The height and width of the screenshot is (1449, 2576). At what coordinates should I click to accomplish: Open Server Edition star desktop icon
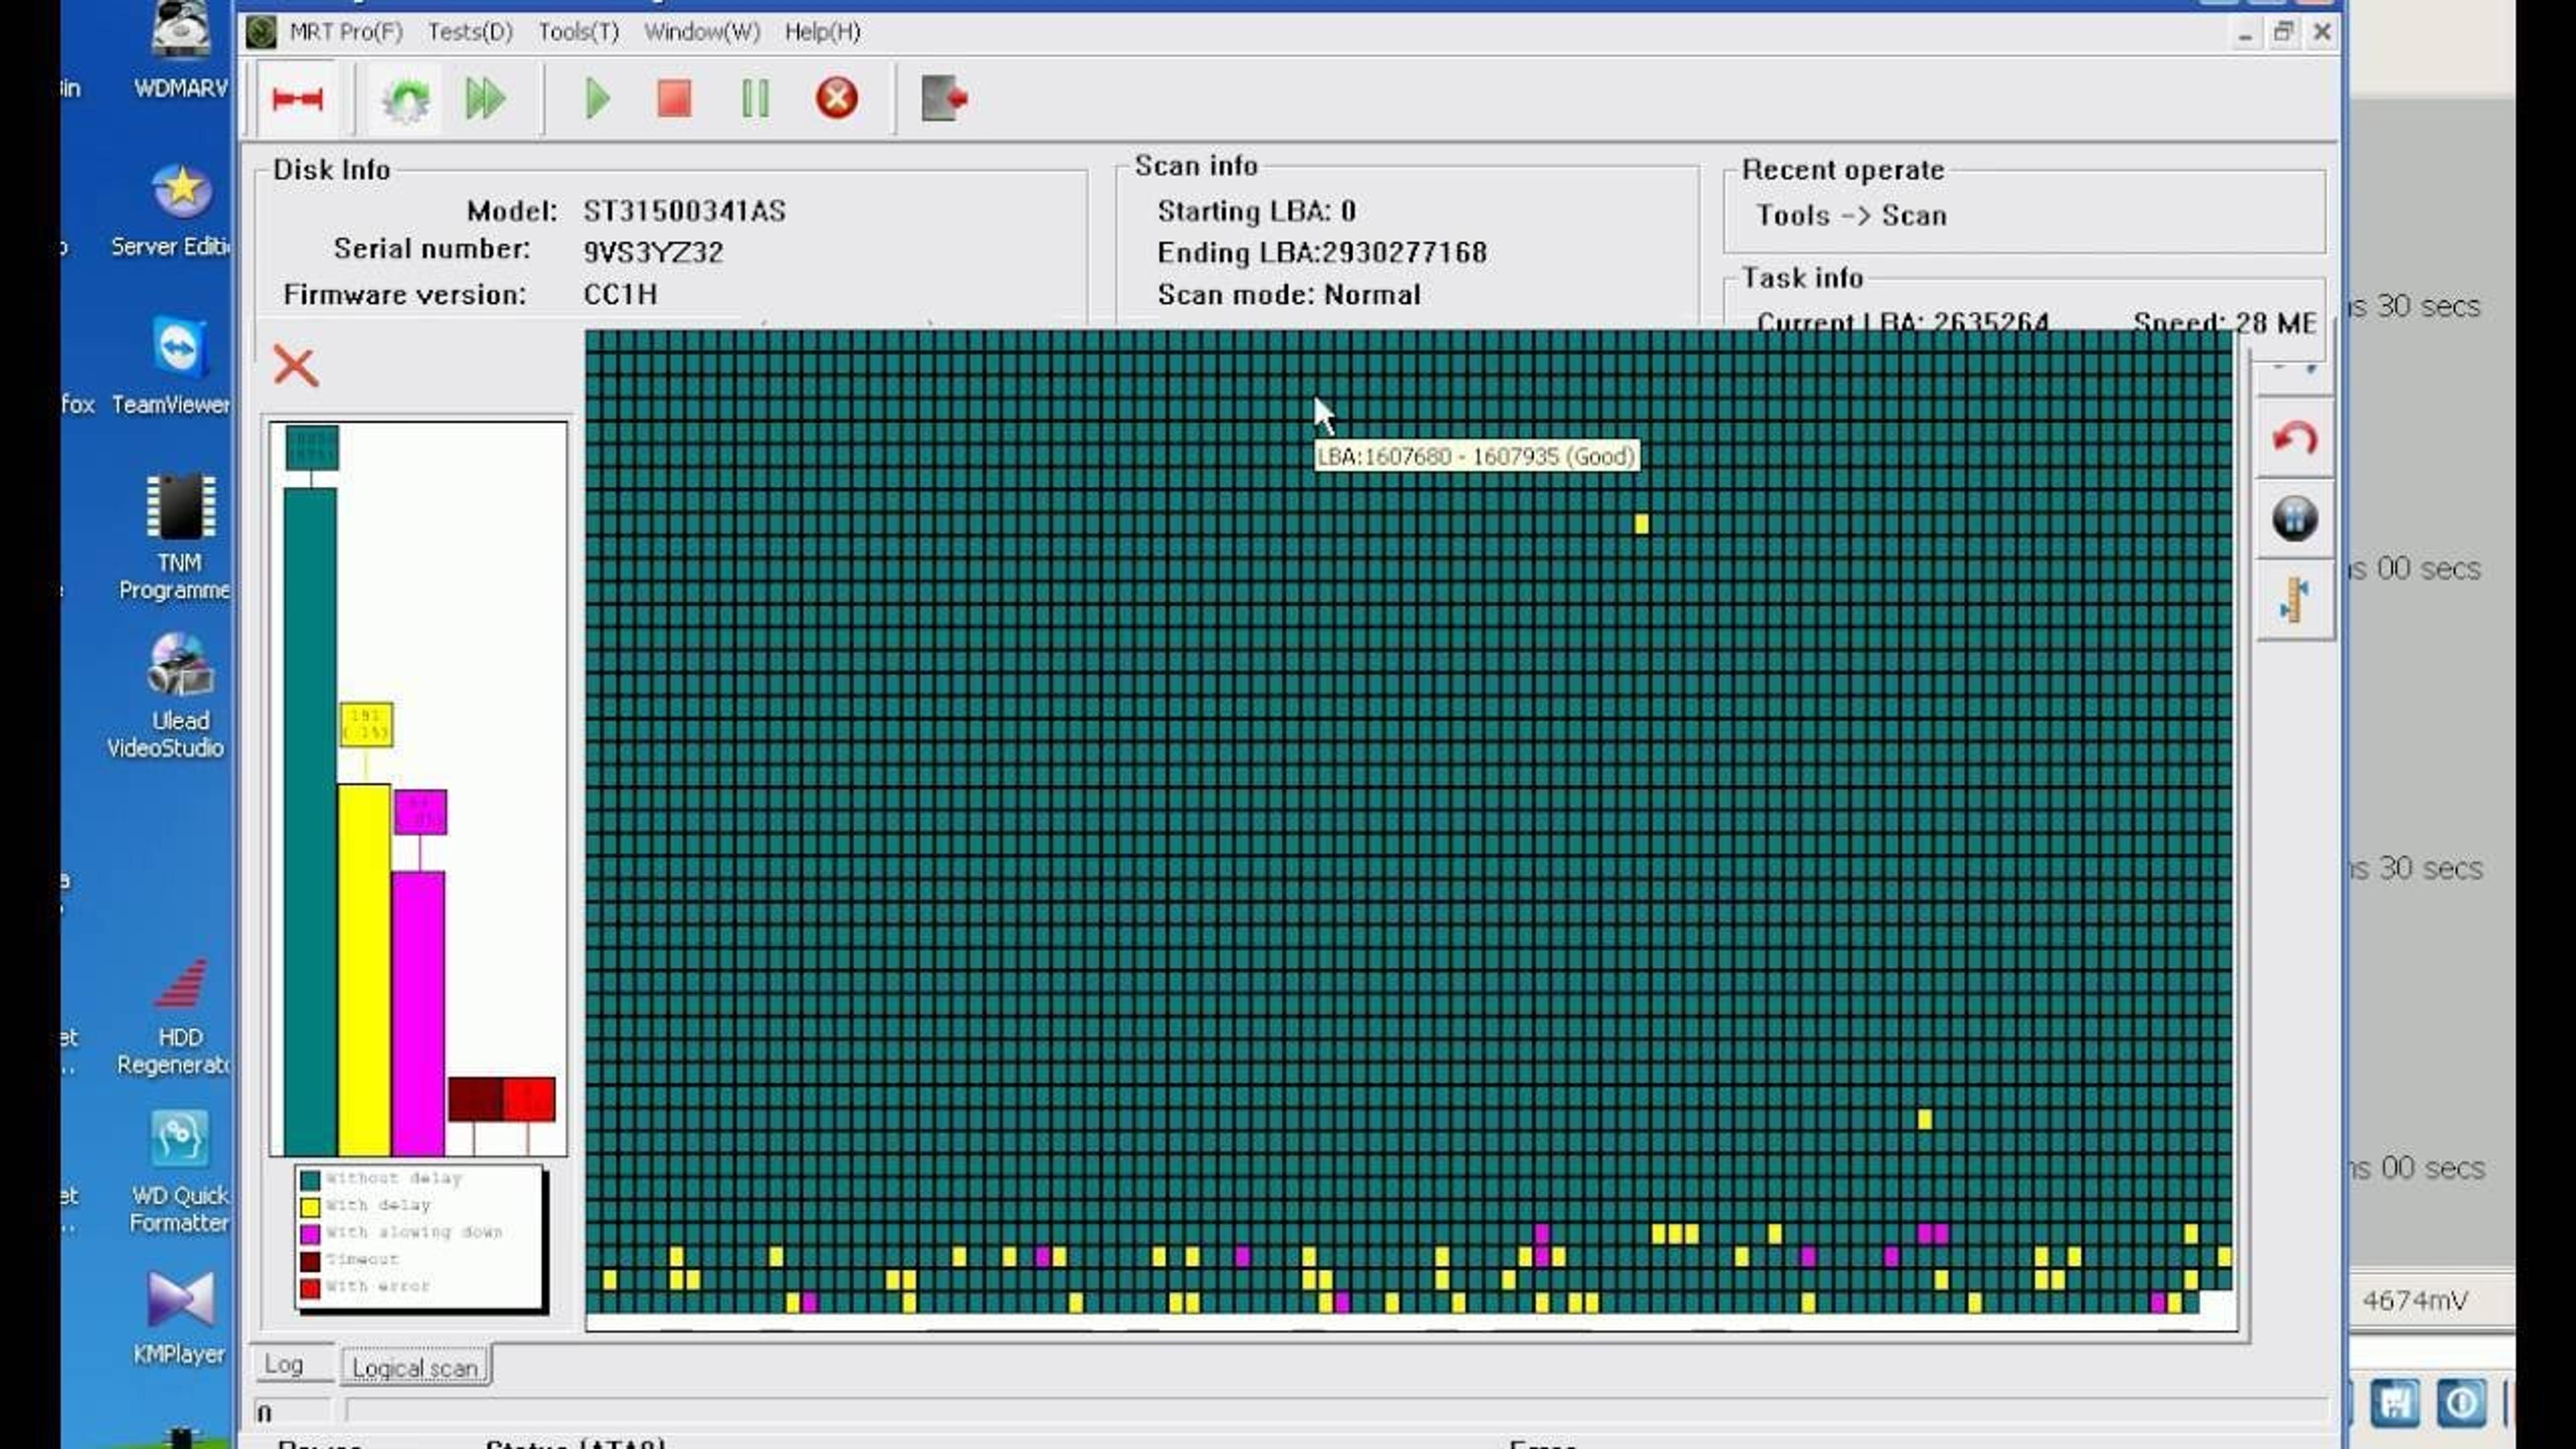coord(180,210)
